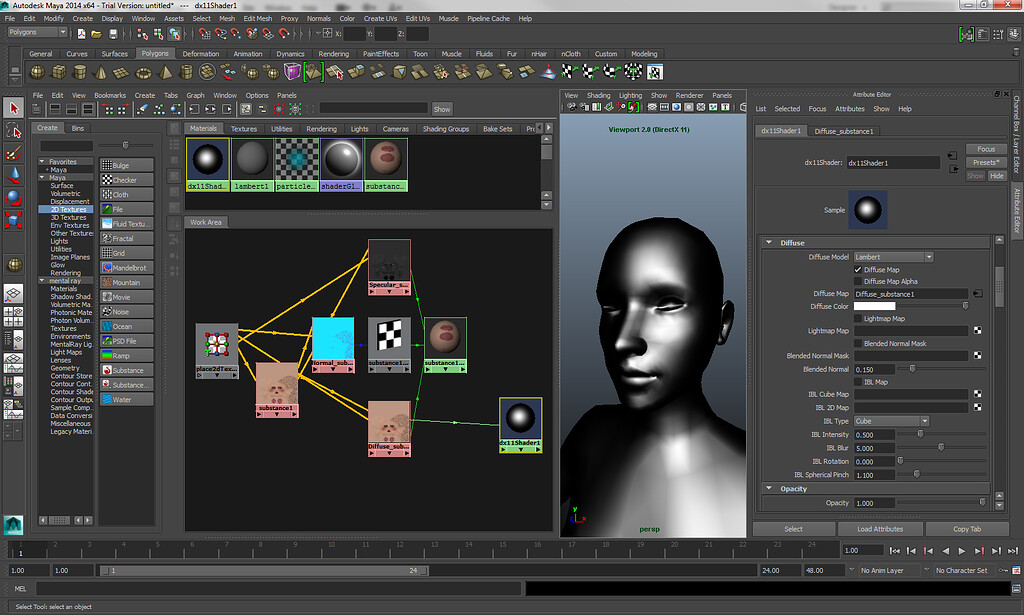Click the map connection icon beside Diffuse Map
This screenshot has width=1024, height=615.
pyautogui.click(x=976, y=294)
